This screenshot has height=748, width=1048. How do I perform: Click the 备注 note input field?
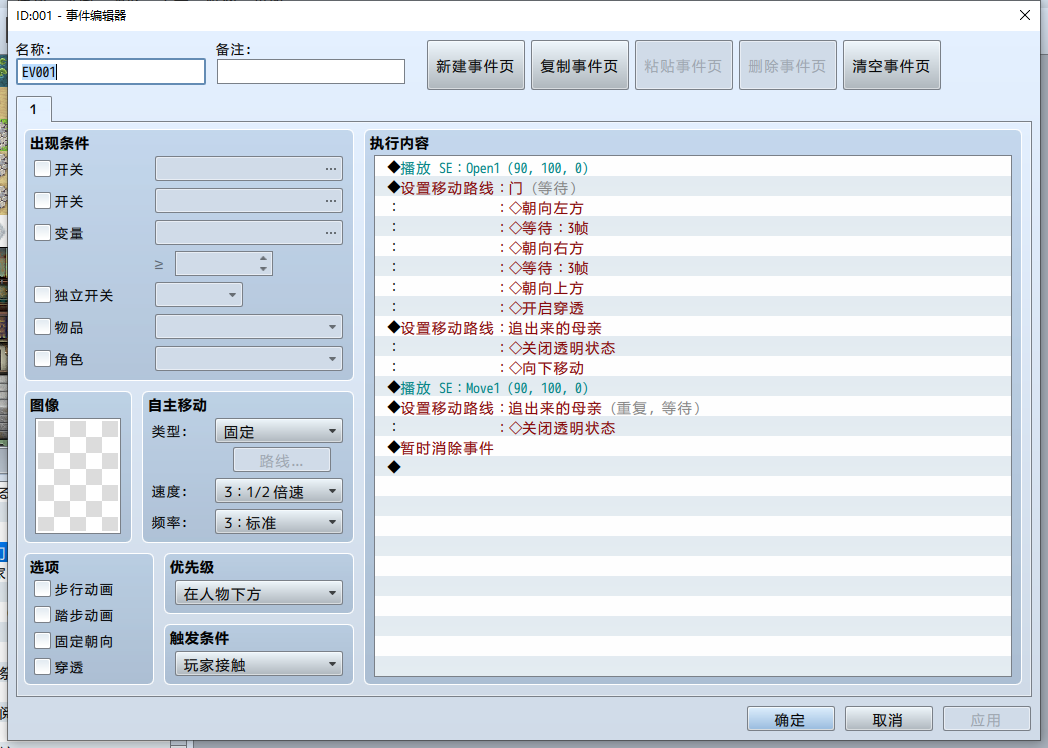(x=310, y=72)
